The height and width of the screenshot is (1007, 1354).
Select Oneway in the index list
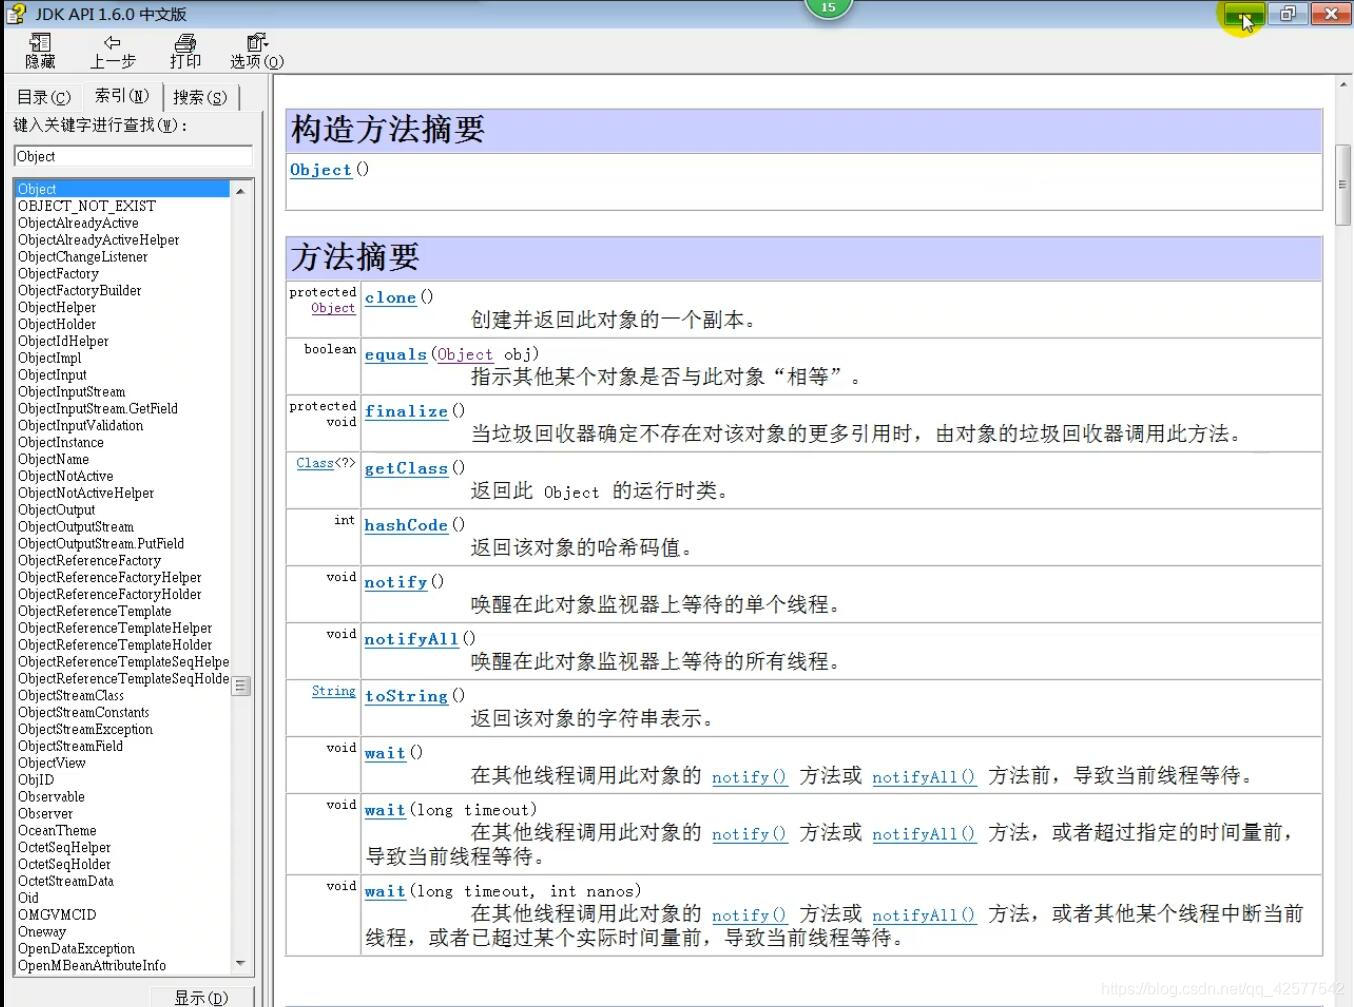click(x=41, y=932)
